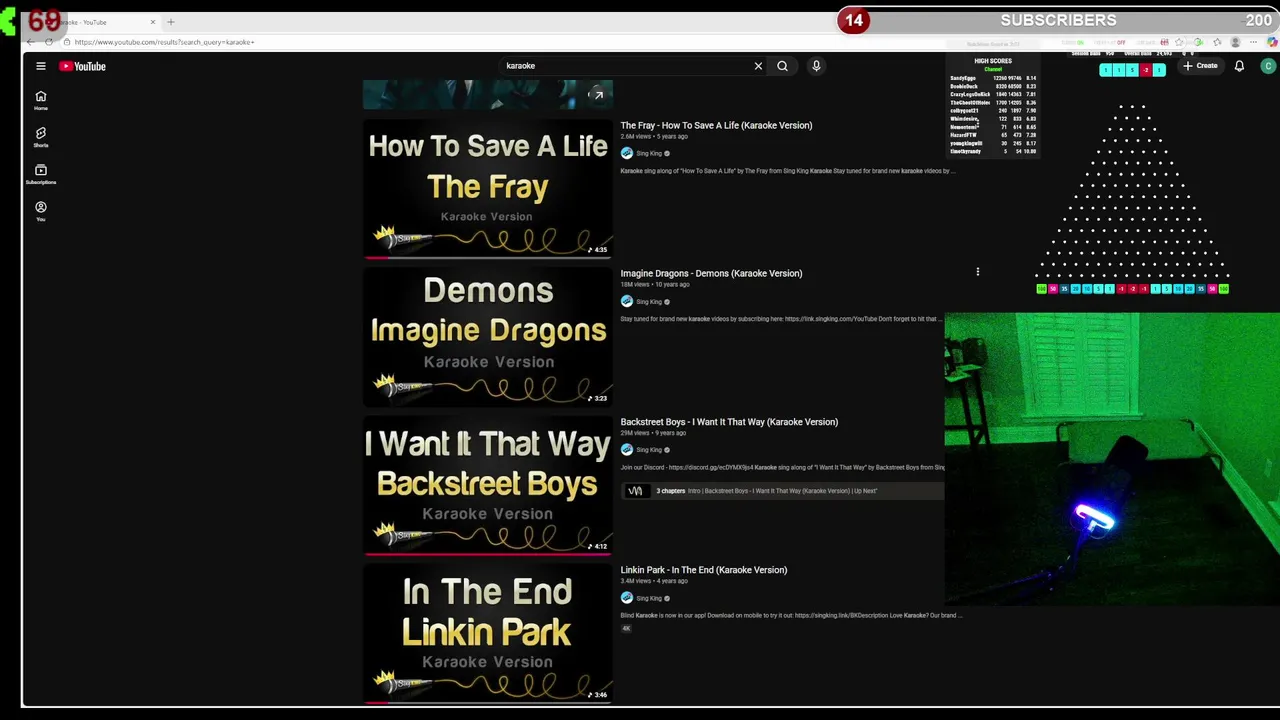
Task: Click the Create button
Action: [1200, 66]
